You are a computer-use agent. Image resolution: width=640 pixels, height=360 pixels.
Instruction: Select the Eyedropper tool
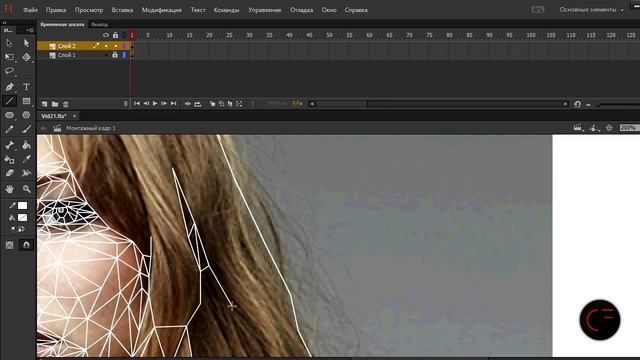point(26,159)
